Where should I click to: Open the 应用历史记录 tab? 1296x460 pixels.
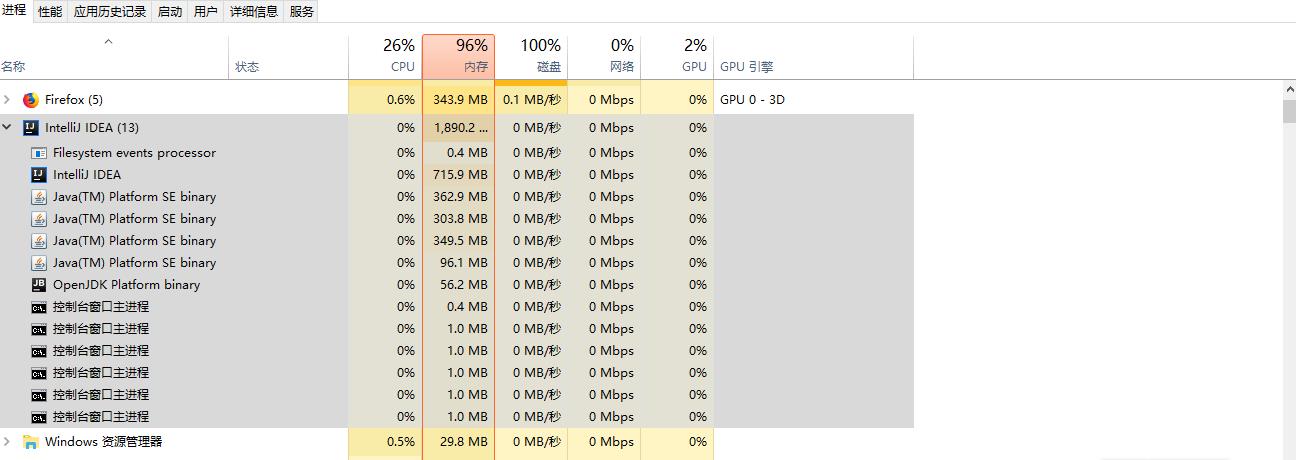110,12
